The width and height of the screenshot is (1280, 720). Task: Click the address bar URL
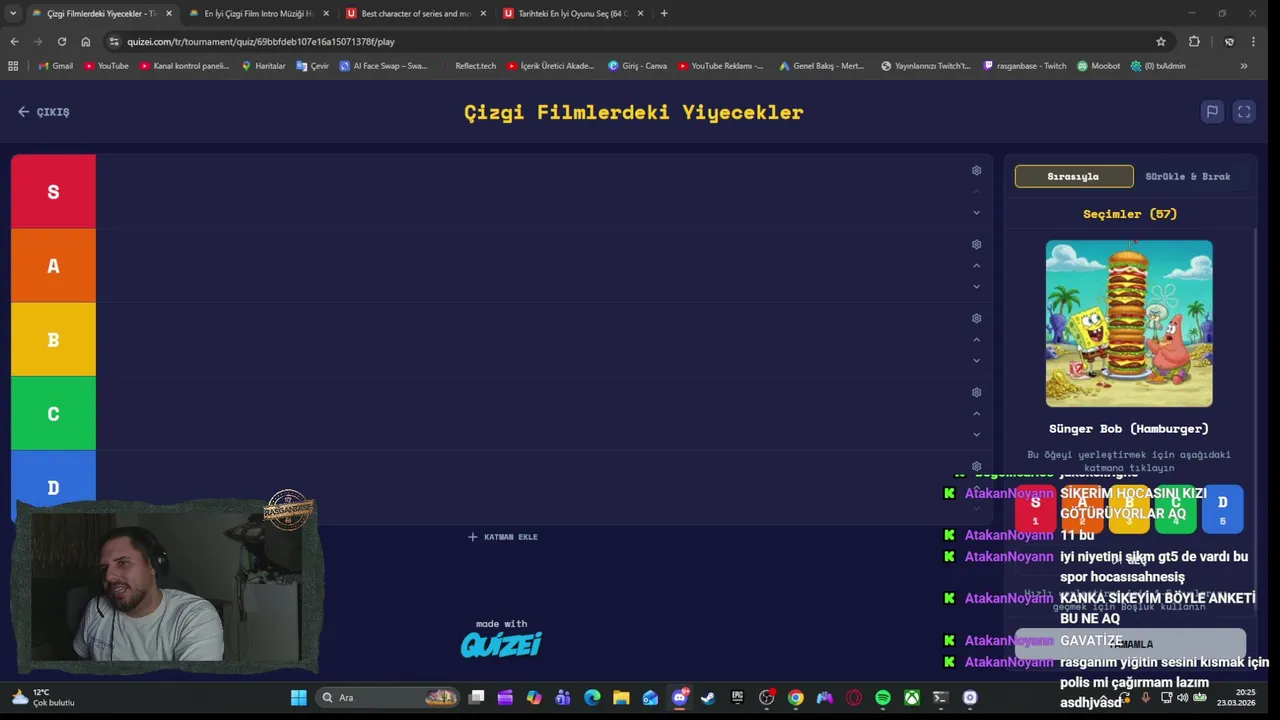(x=260, y=42)
